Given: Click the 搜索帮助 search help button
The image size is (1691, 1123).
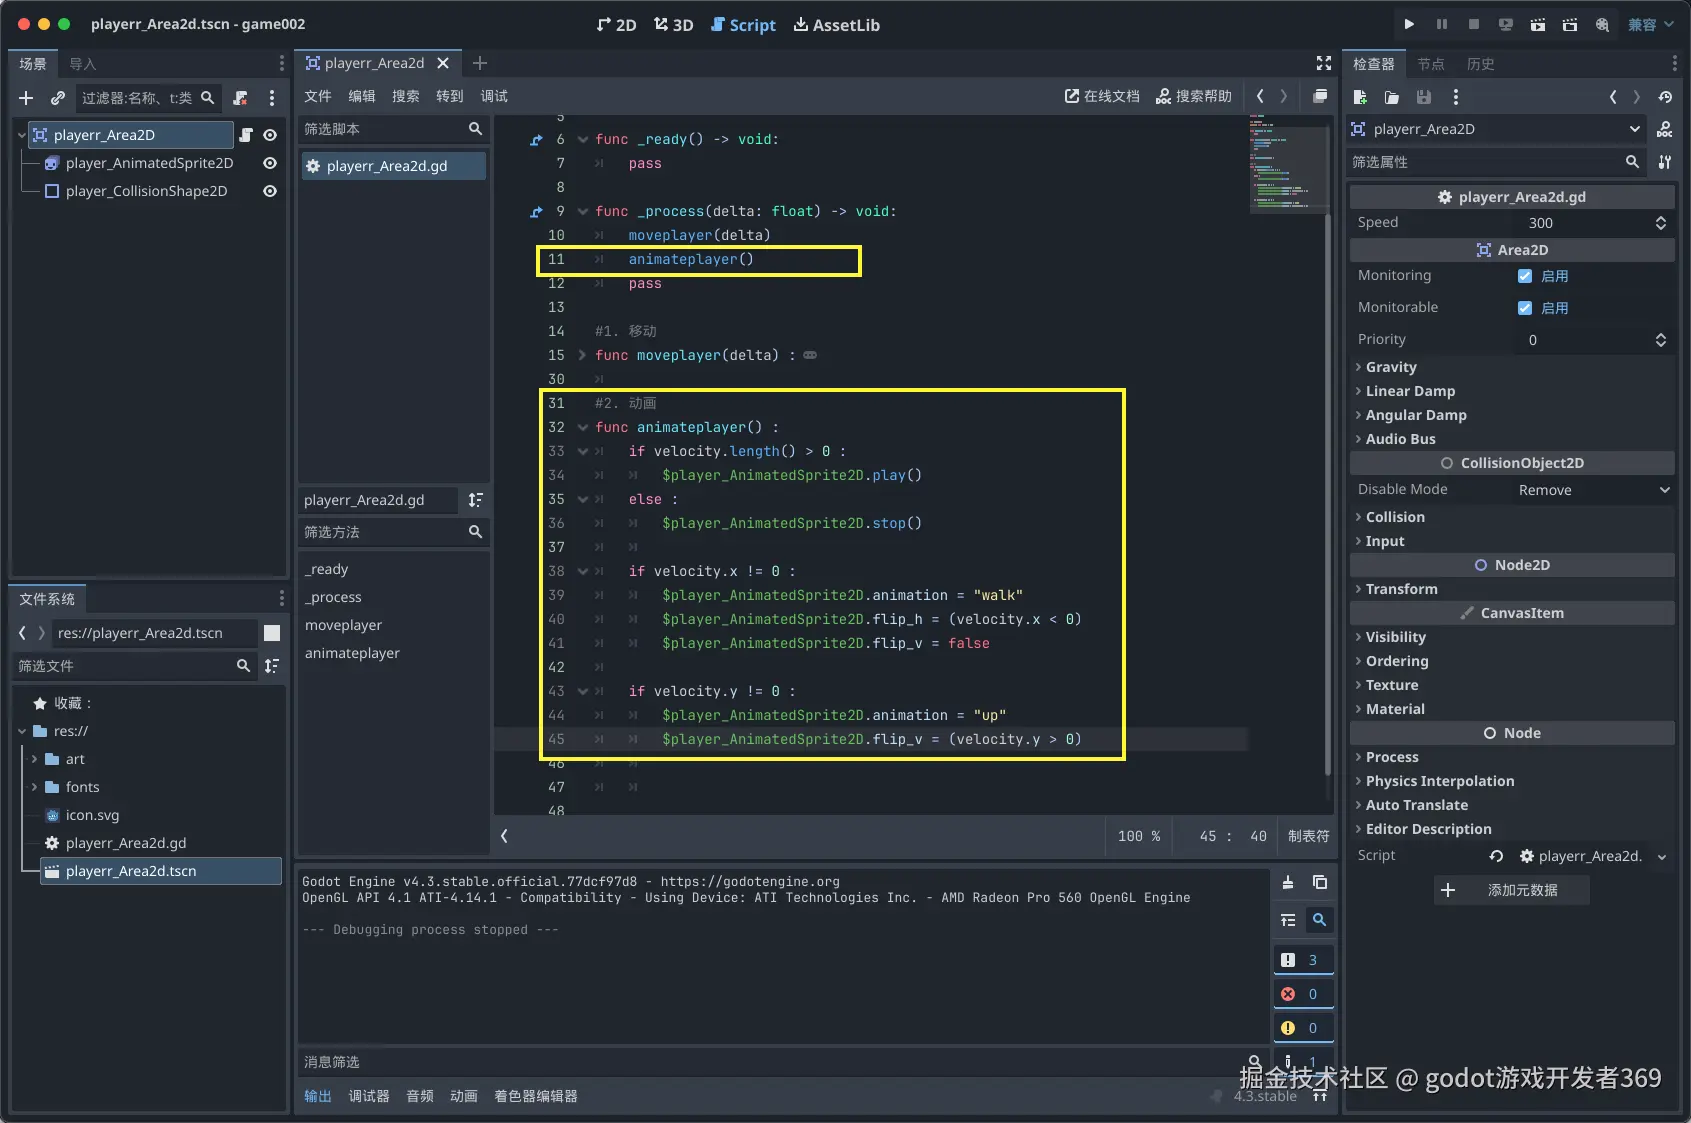Looking at the screenshot, I should 1194,96.
